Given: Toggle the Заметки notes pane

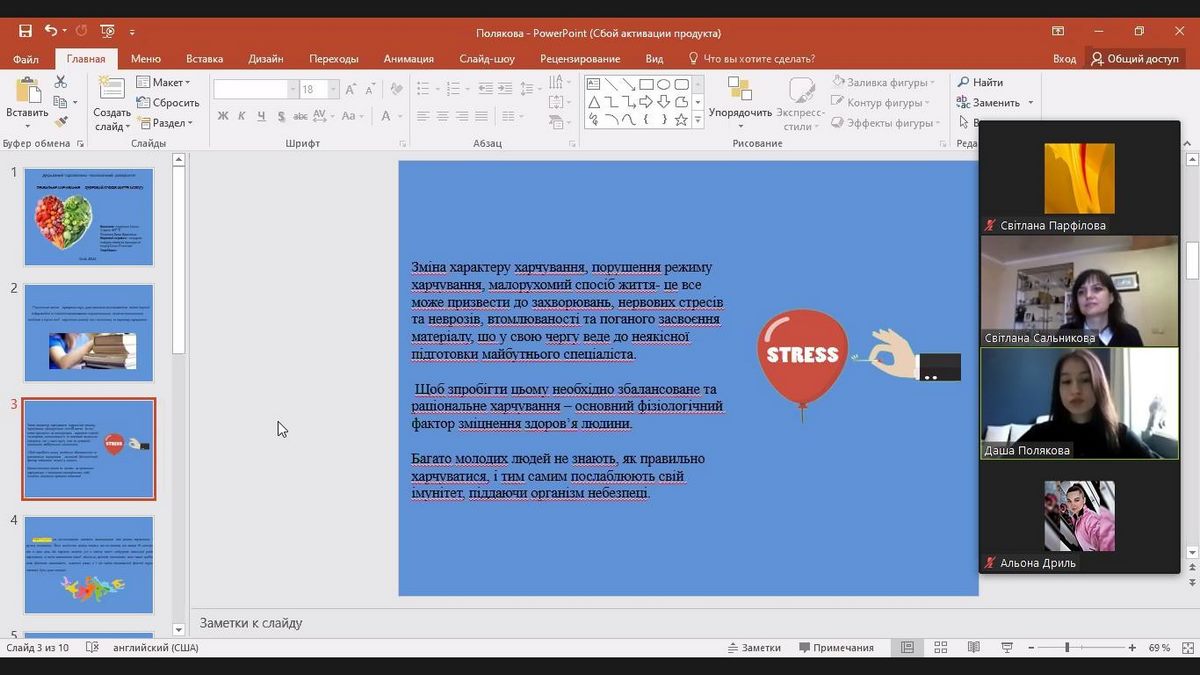Looking at the screenshot, I should (x=754, y=648).
